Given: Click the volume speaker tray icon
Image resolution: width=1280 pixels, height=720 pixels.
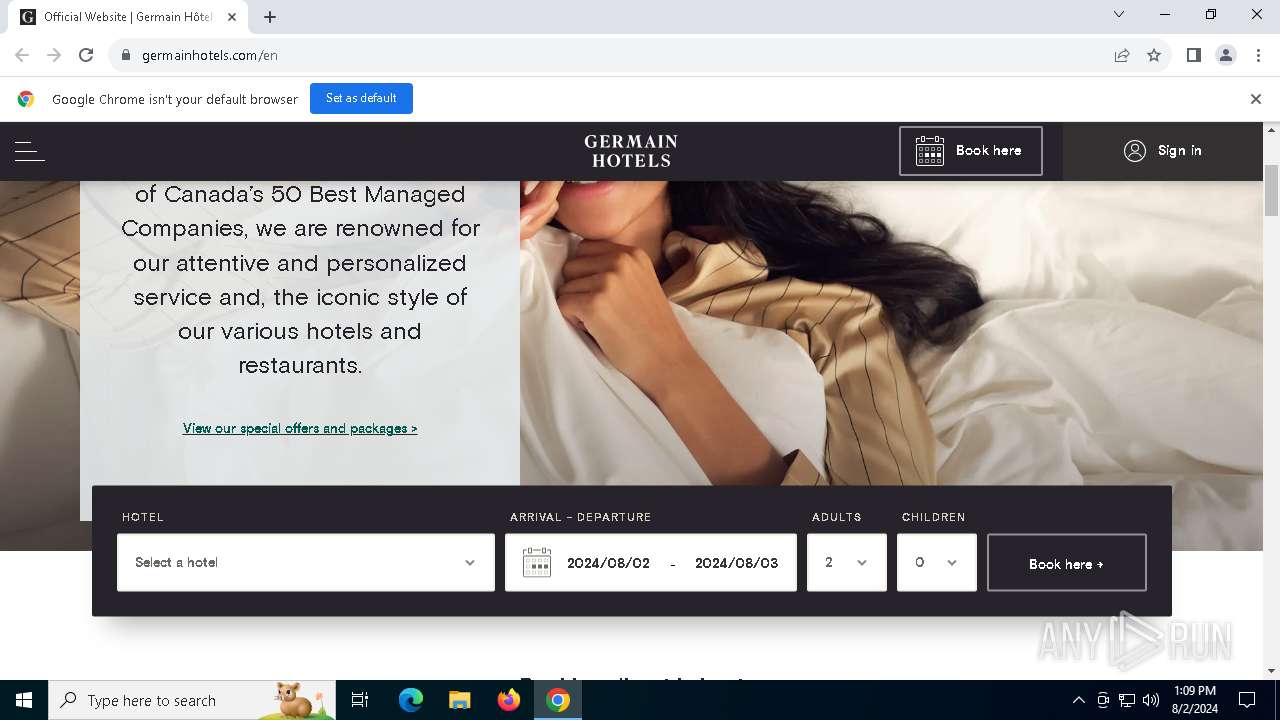Looking at the screenshot, I should click(x=1151, y=700).
